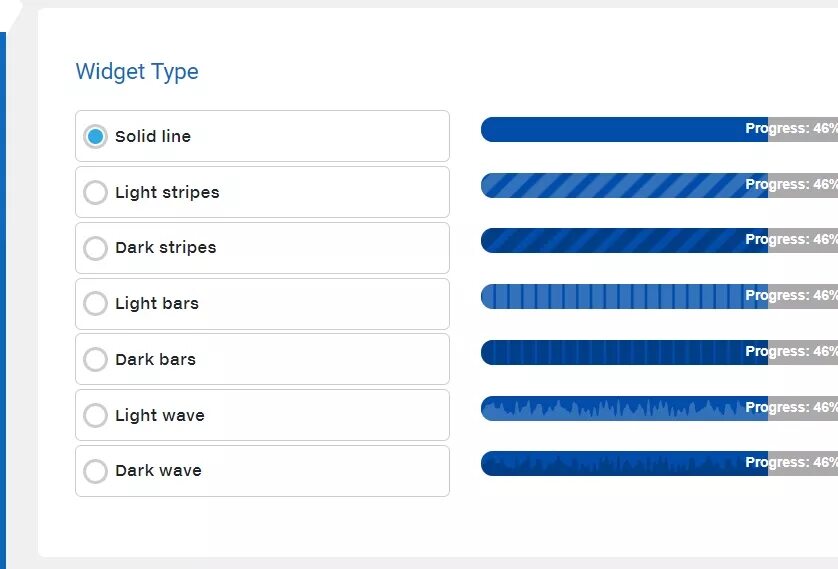This screenshot has width=838, height=569.
Task: Enable the Dark stripes radio option
Action: (96, 248)
